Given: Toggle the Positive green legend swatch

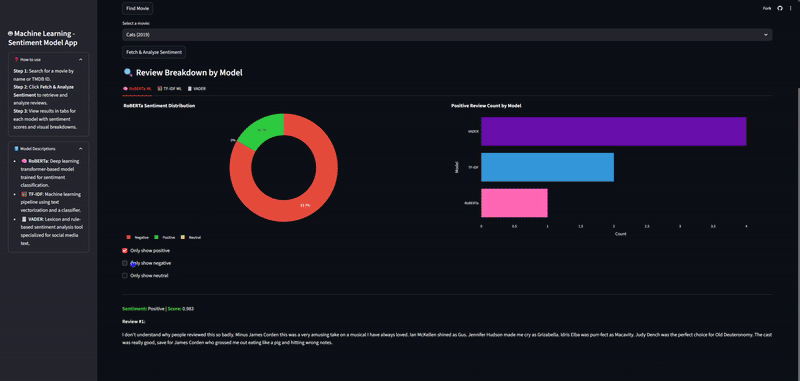Looking at the screenshot, I should (x=156, y=237).
